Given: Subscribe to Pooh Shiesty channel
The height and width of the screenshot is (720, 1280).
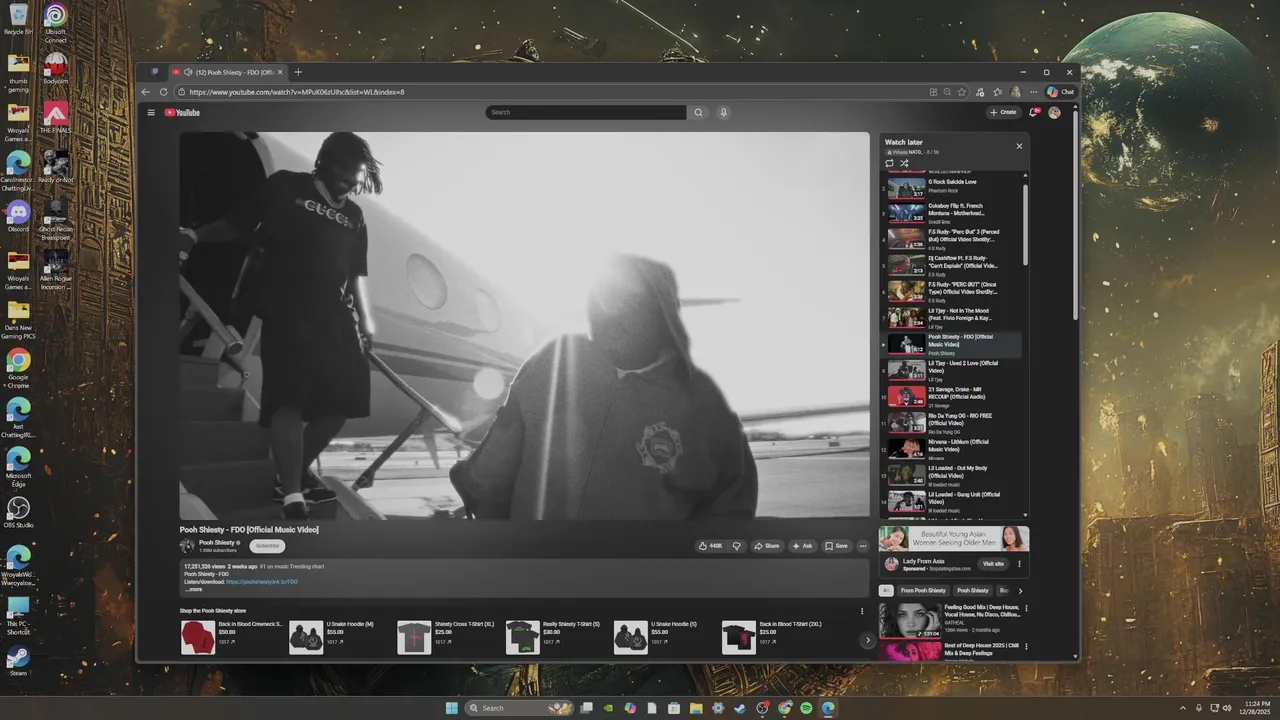Looking at the screenshot, I should (268, 546).
